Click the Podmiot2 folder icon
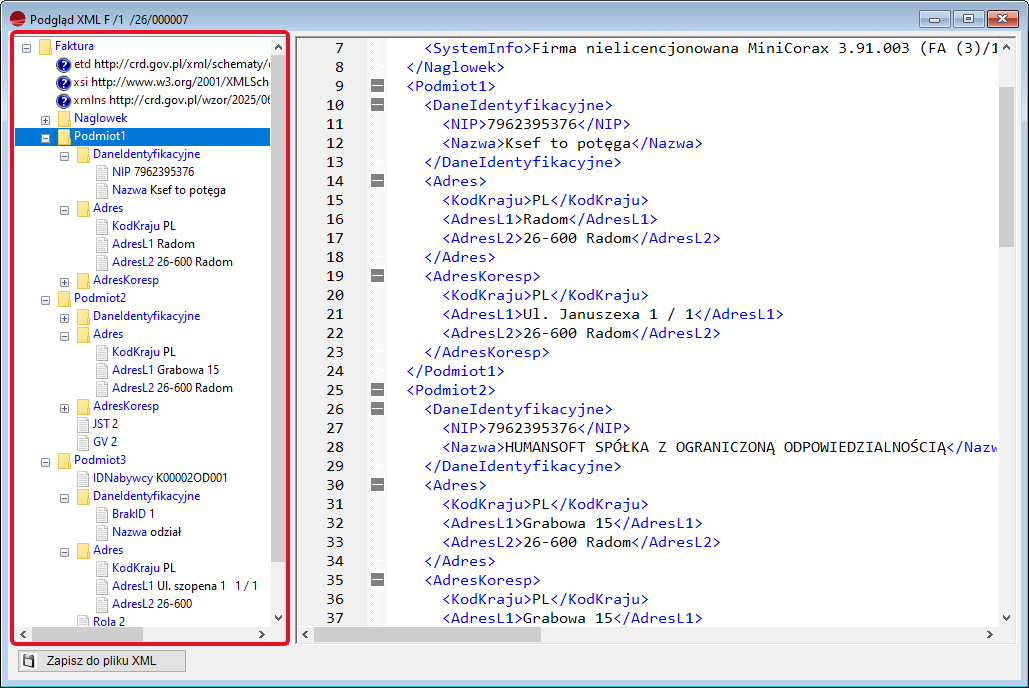1029x688 pixels. (x=64, y=298)
